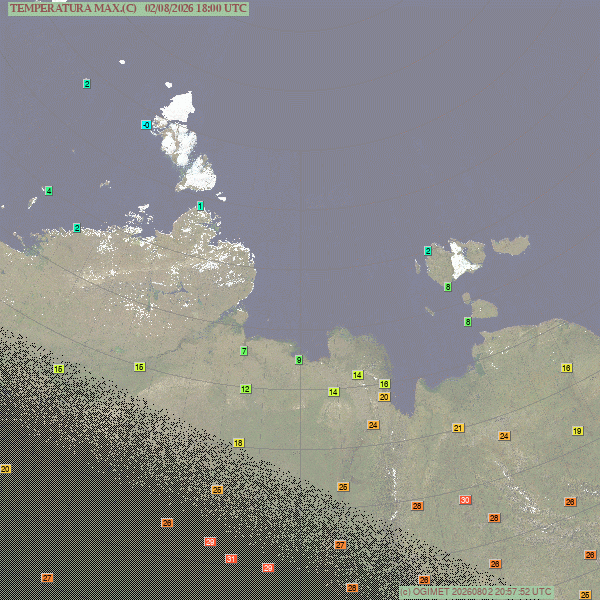Screen dimensions: 600x600
Task: Click the green 7 temperature marker
Action: [x=244, y=351]
